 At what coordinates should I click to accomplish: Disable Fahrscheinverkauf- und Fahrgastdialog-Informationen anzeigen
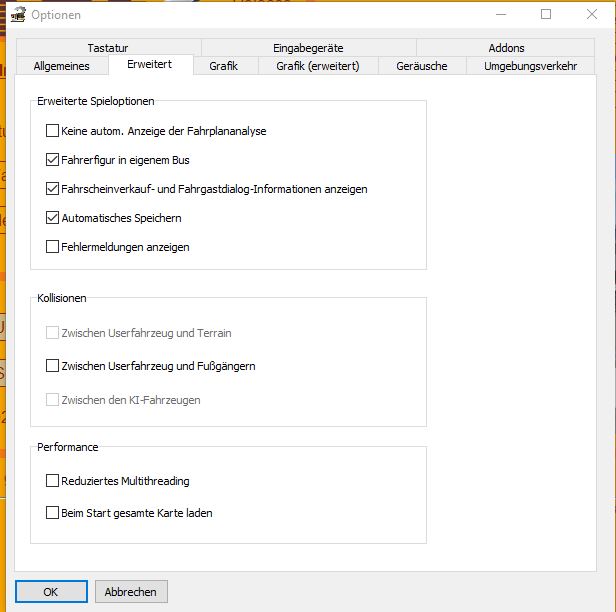pyautogui.click(x=53, y=189)
